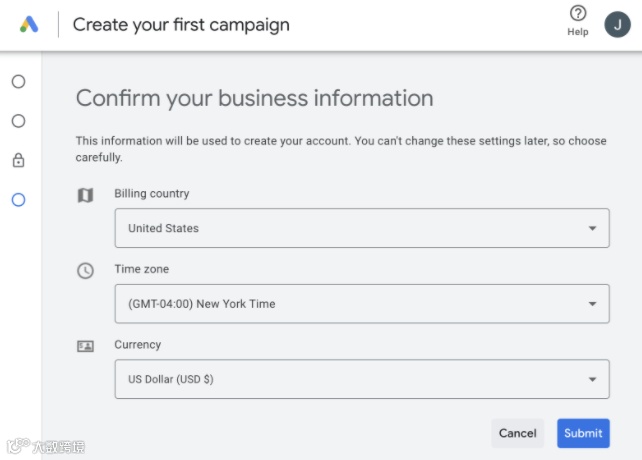Select the first step circle in sidebar
The image size is (642, 460).
click(x=18, y=82)
